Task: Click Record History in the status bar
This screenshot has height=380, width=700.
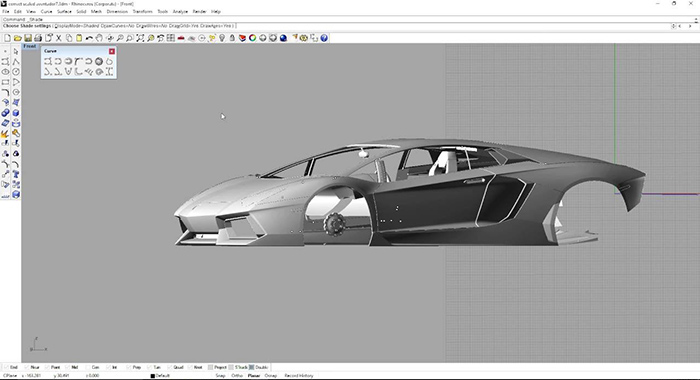Action: coord(299,376)
